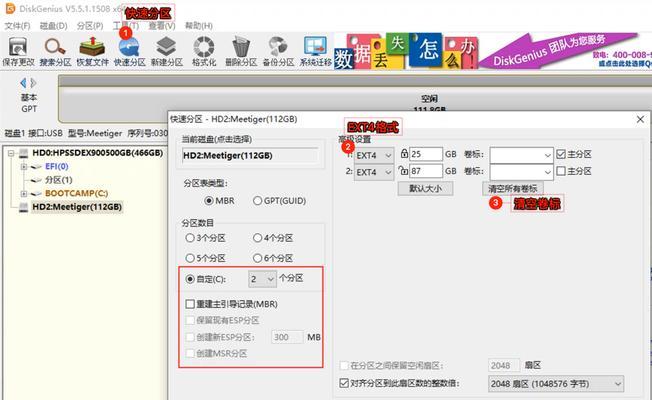Image resolution: width=652 pixels, height=400 pixels.
Task: Check 主分区 for partition 2
Action: tap(561, 171)
